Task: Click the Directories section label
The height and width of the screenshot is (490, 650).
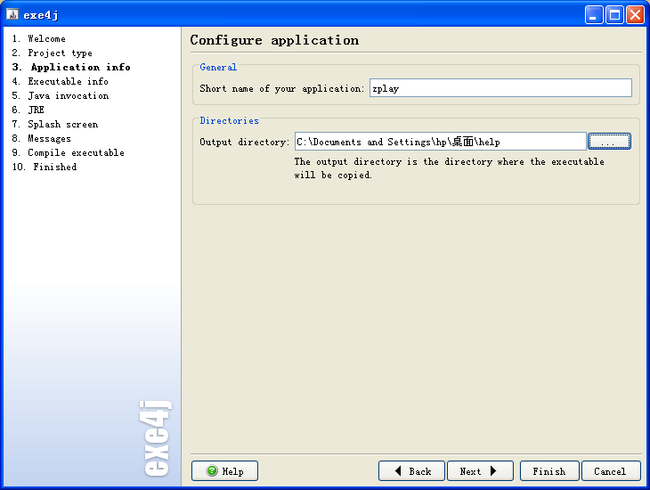Action: click(x=229, y=120)
